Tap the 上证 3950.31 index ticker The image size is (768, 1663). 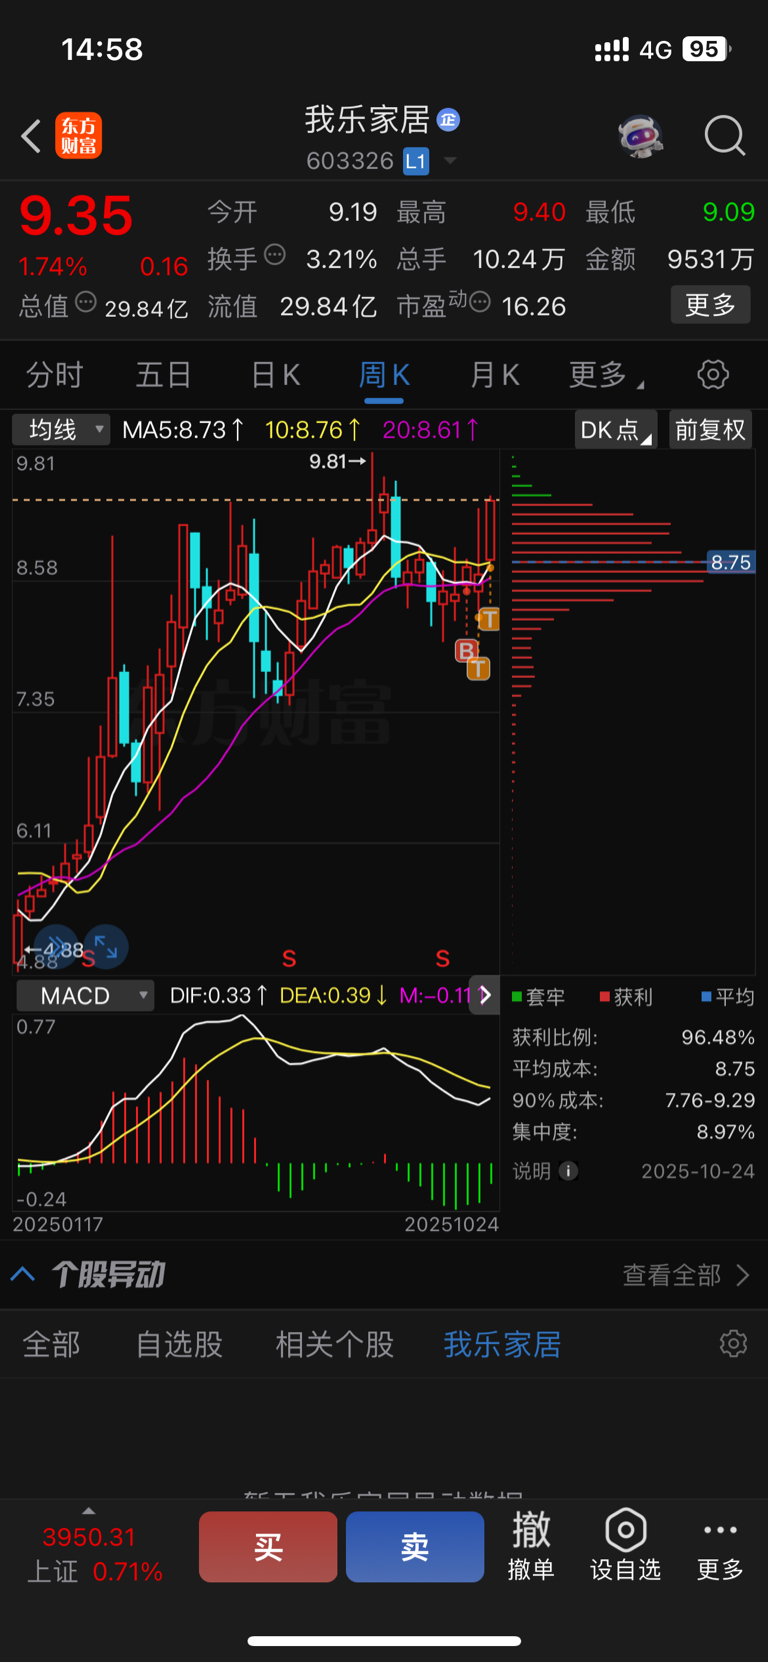[x=94, y=1554]
